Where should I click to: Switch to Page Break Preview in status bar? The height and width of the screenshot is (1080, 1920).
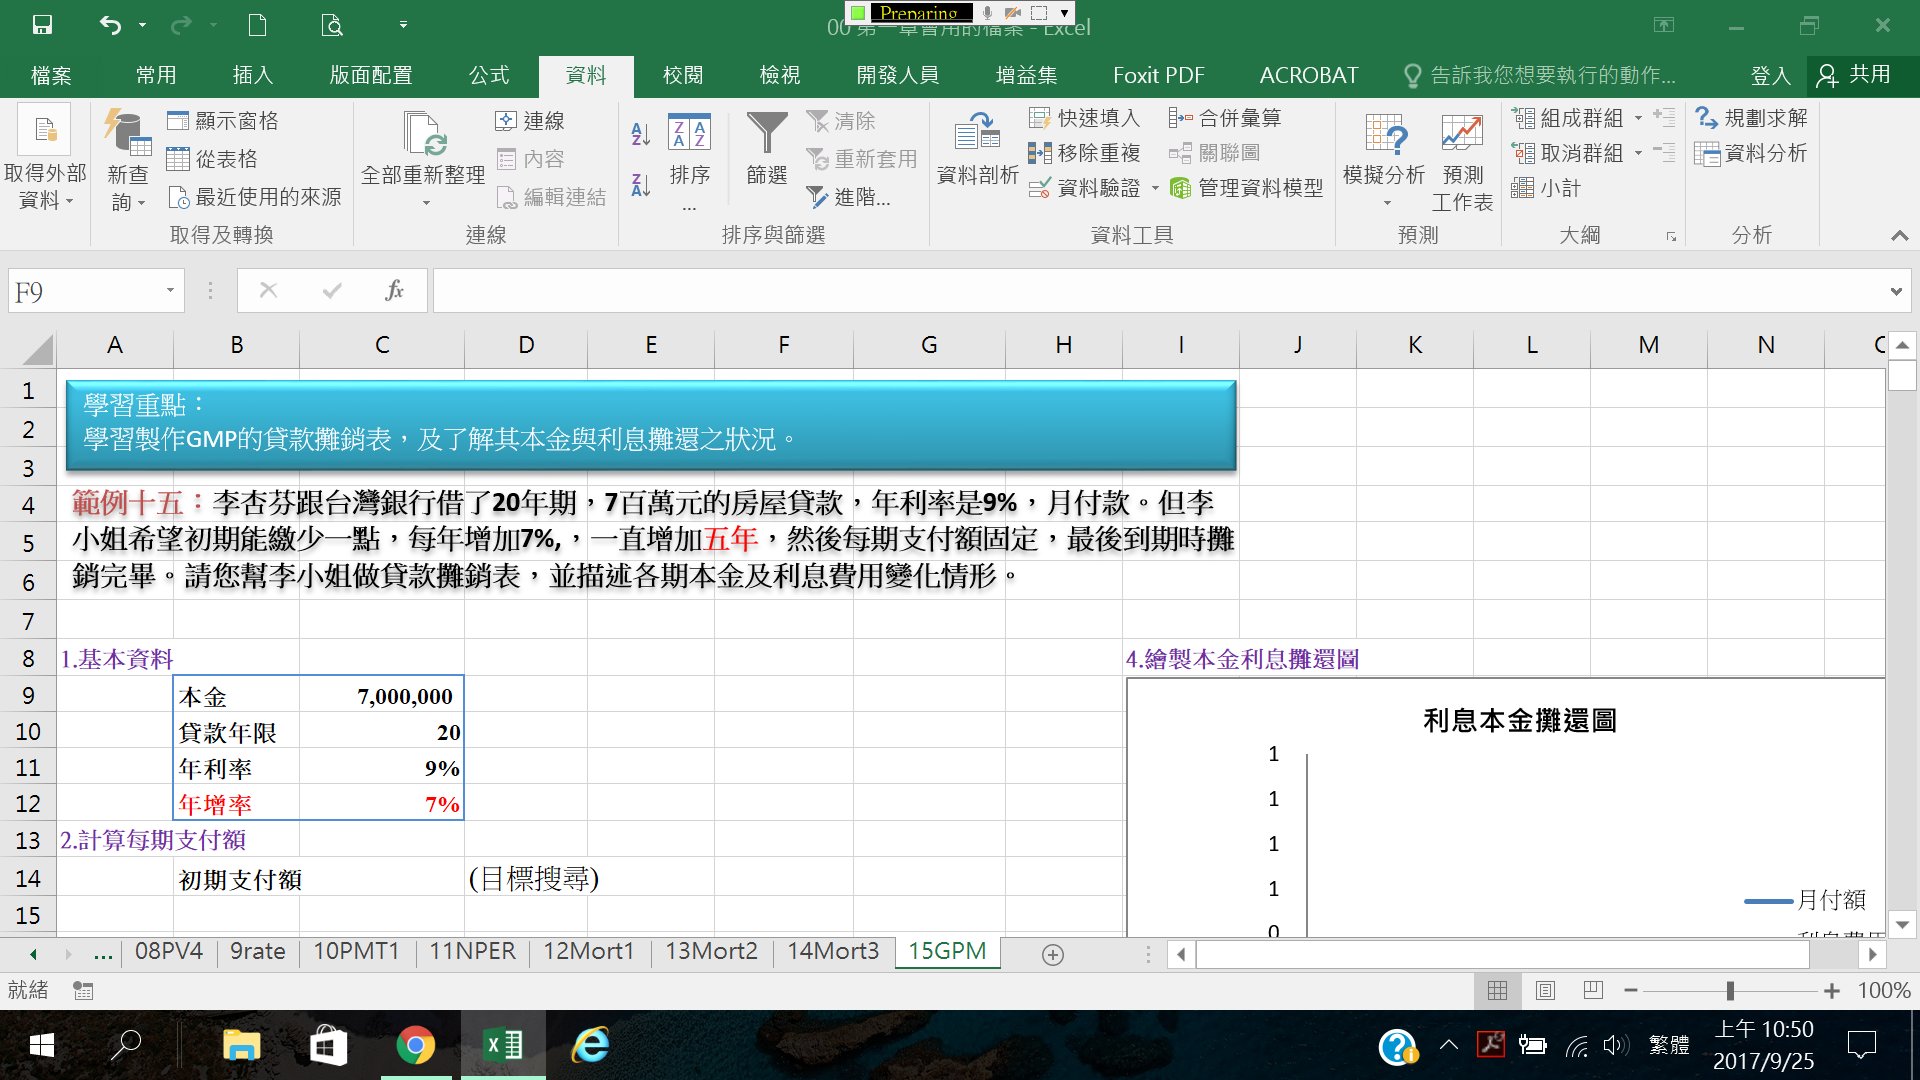point(1593,990)
